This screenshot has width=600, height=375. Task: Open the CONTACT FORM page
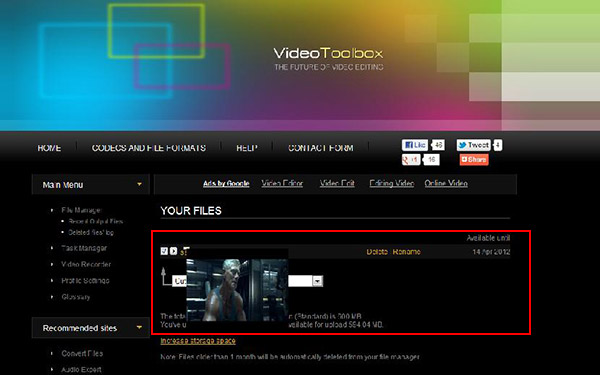point(321,148)
